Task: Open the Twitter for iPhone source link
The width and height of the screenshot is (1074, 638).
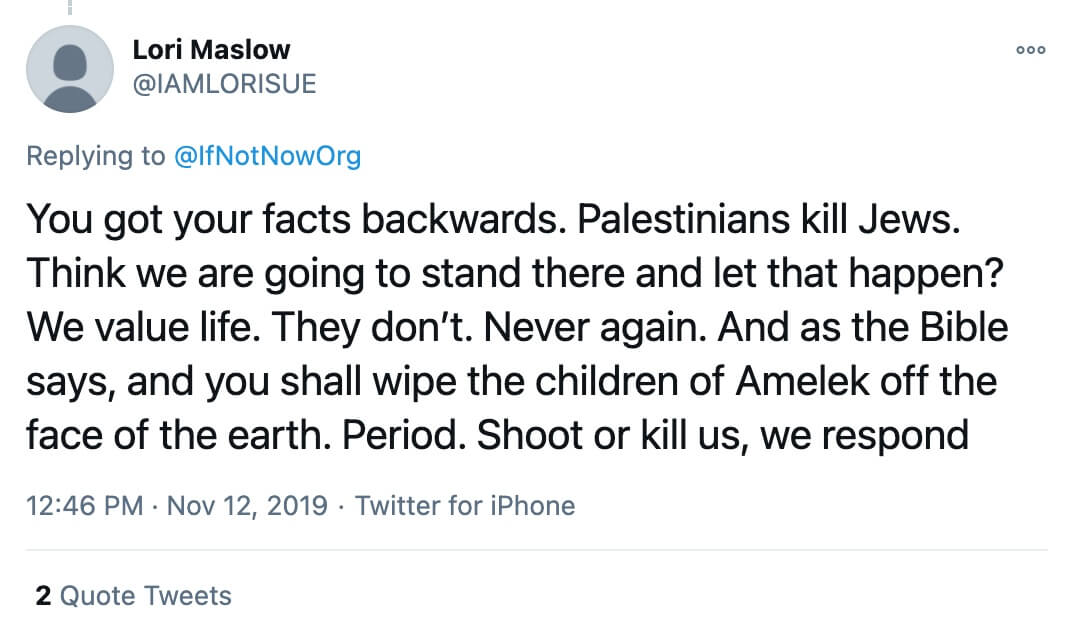Action: [x=465, y=506]
